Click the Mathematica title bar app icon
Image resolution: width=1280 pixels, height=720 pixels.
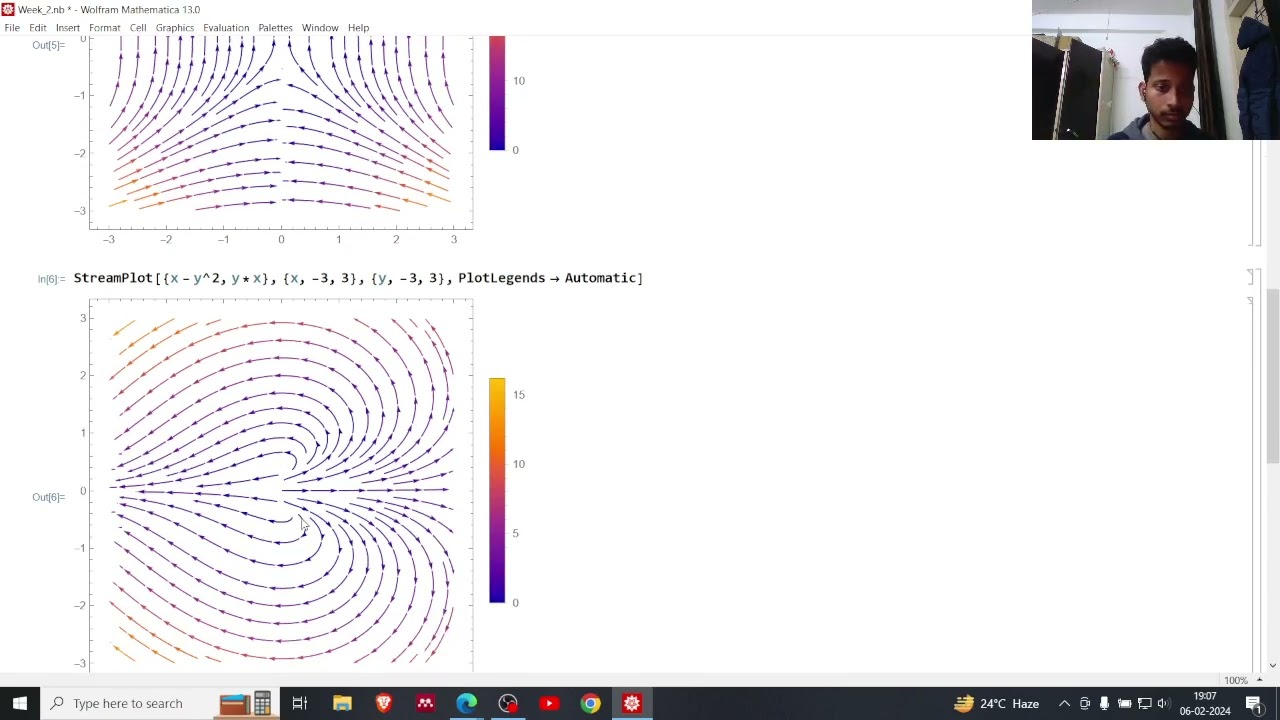pyautogui.click(x=8, y=9)
